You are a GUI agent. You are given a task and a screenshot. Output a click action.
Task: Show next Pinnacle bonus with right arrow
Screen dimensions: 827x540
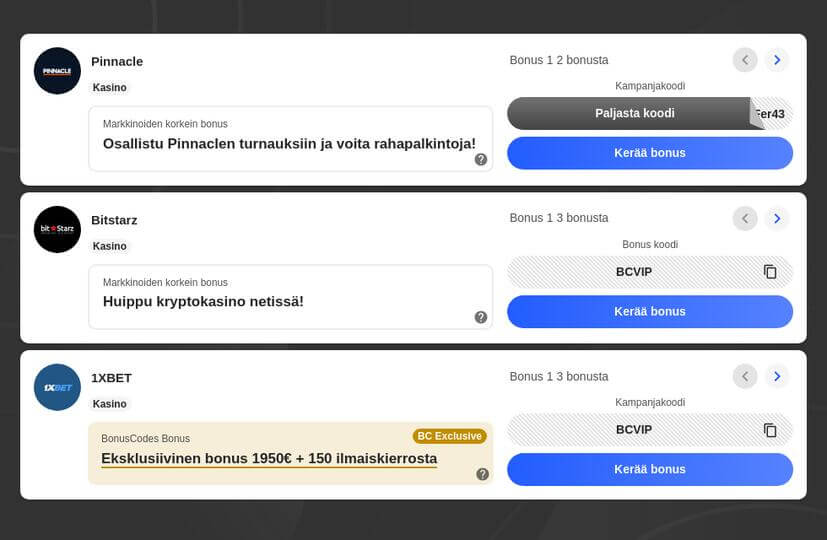click(x=777, y=60)
